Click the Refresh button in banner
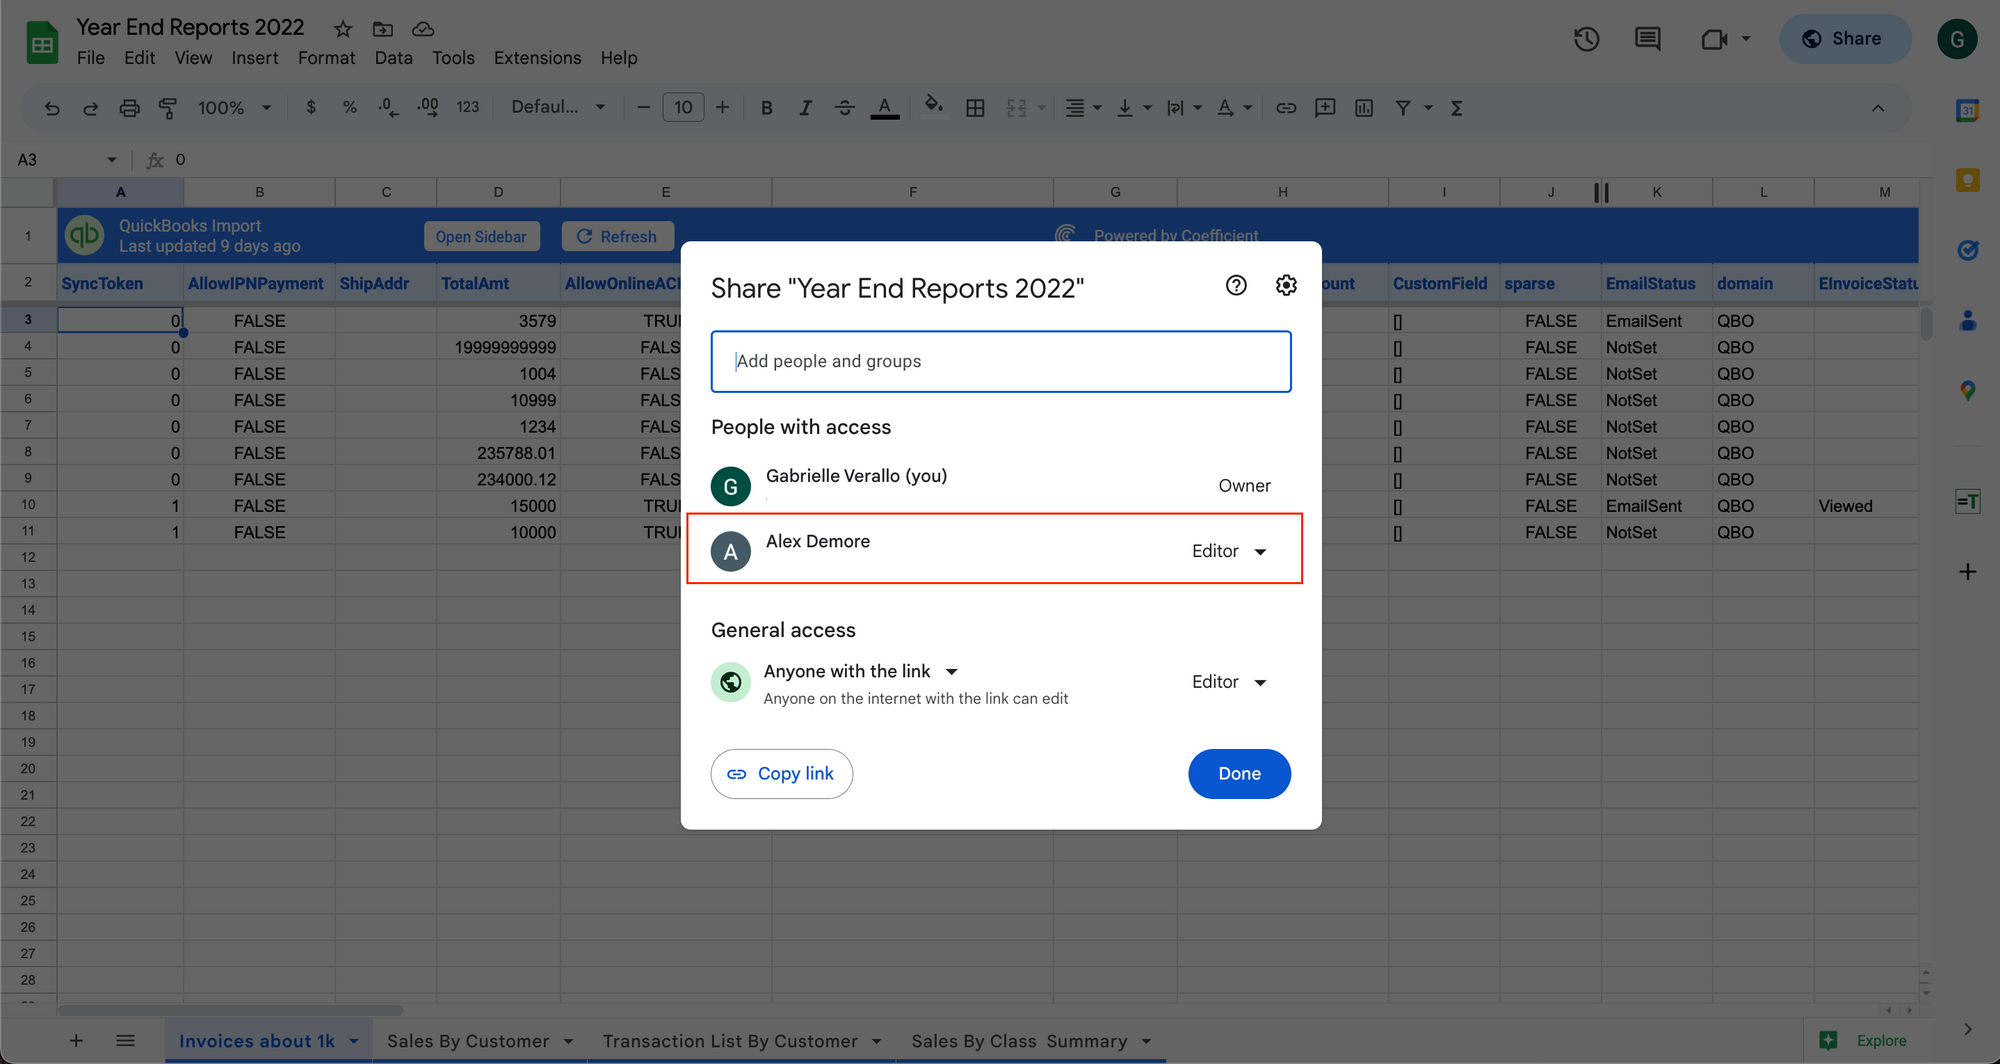Screen dimensions: 2000x1064 click(617, 237)
